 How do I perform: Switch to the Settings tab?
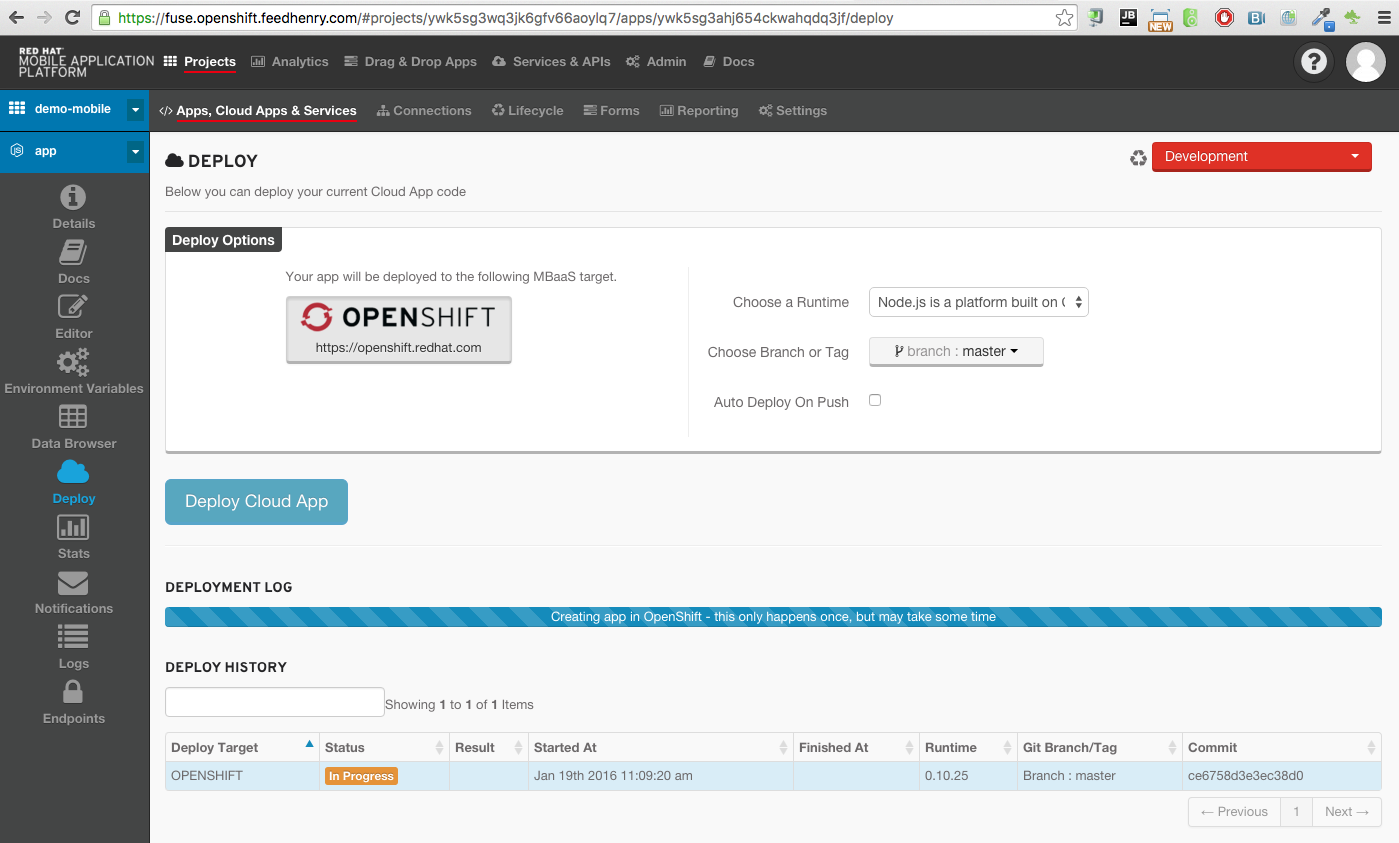[793, 111]
